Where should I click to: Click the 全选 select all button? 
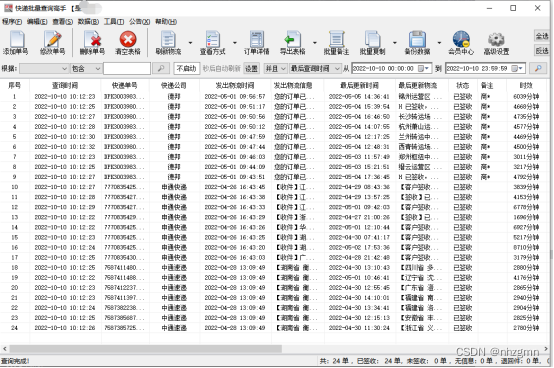[x=542, y=36]
